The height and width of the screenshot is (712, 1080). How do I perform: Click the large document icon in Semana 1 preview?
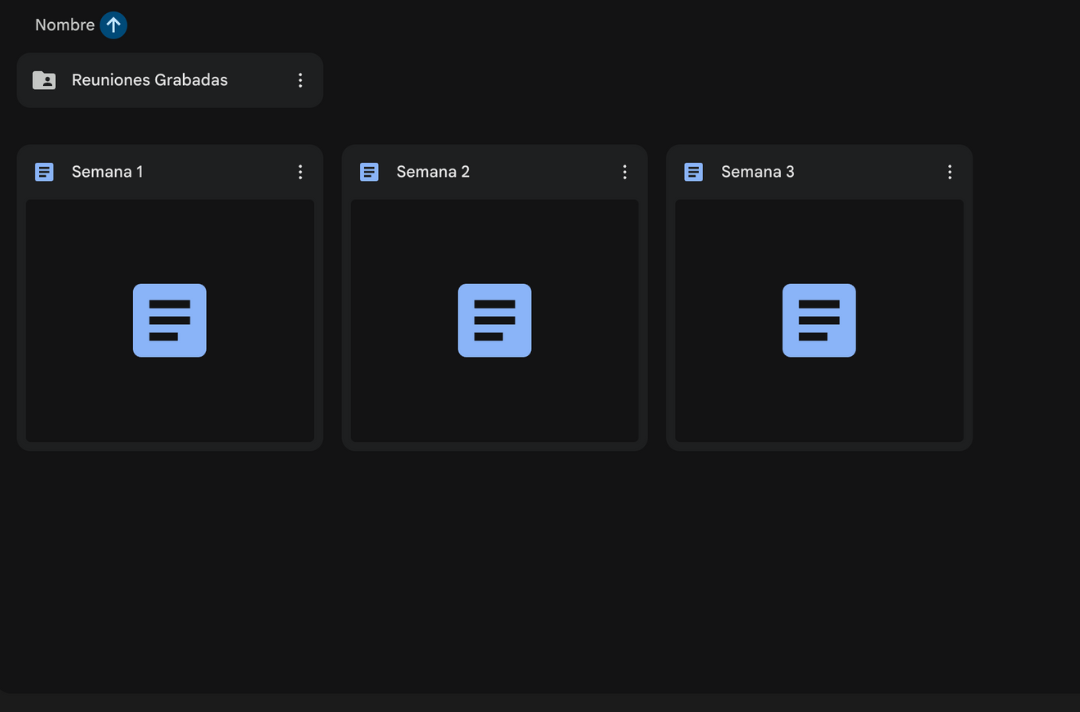point(169,320)
